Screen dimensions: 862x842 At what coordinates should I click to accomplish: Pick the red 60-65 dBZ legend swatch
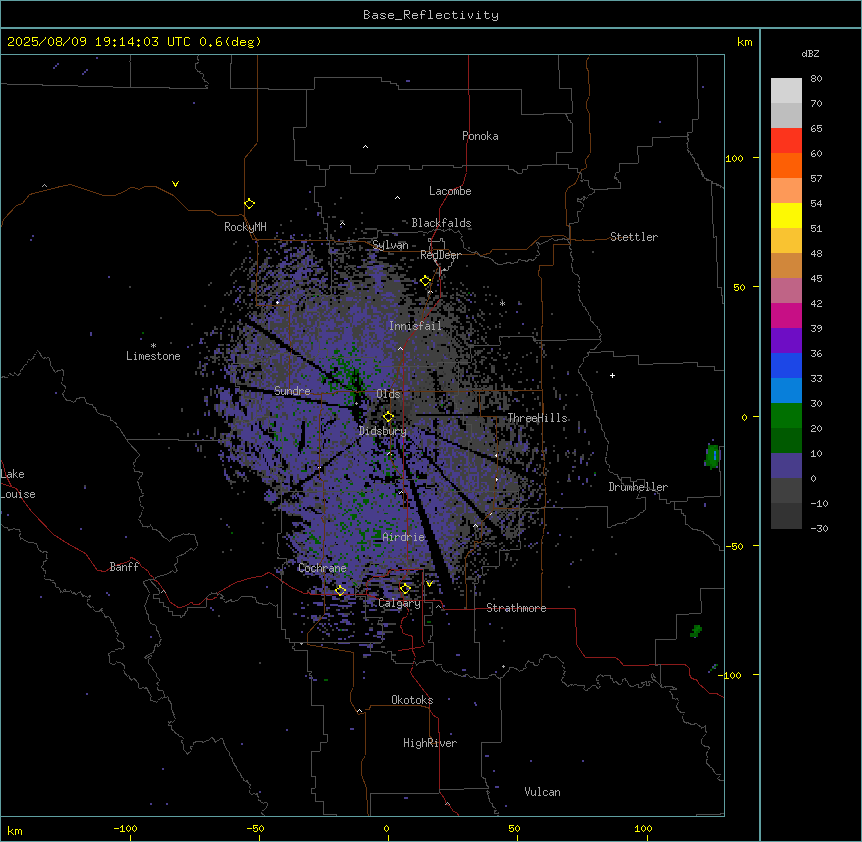coord(786,141)
